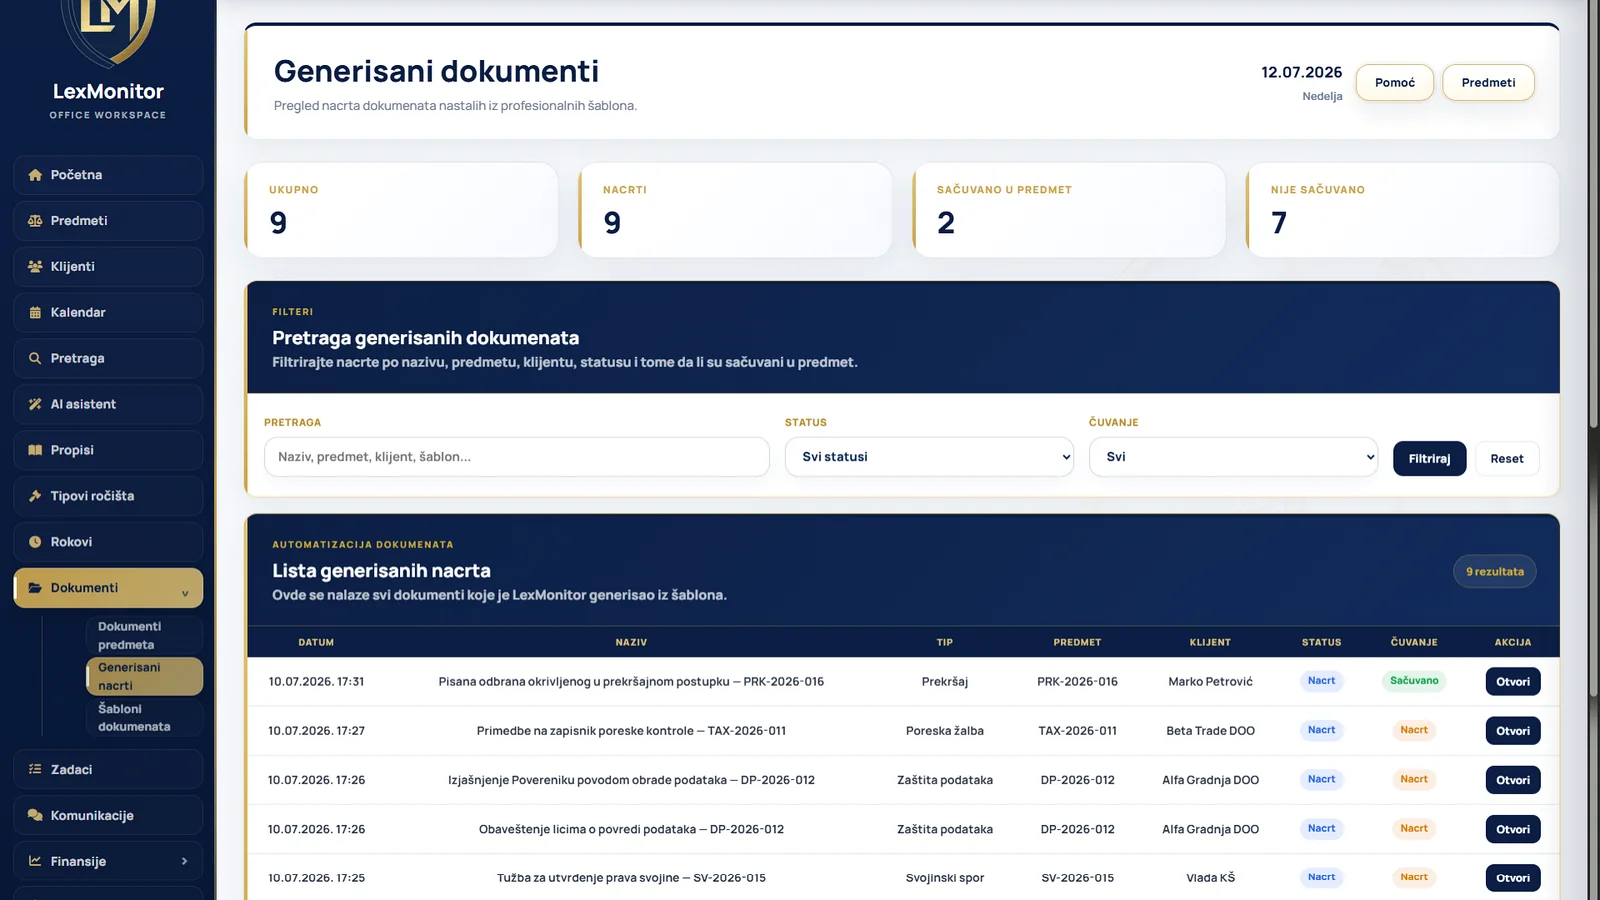Click the NAZIV column header
The width and height of the screenshot is (1600, 900).
(631, 642)
